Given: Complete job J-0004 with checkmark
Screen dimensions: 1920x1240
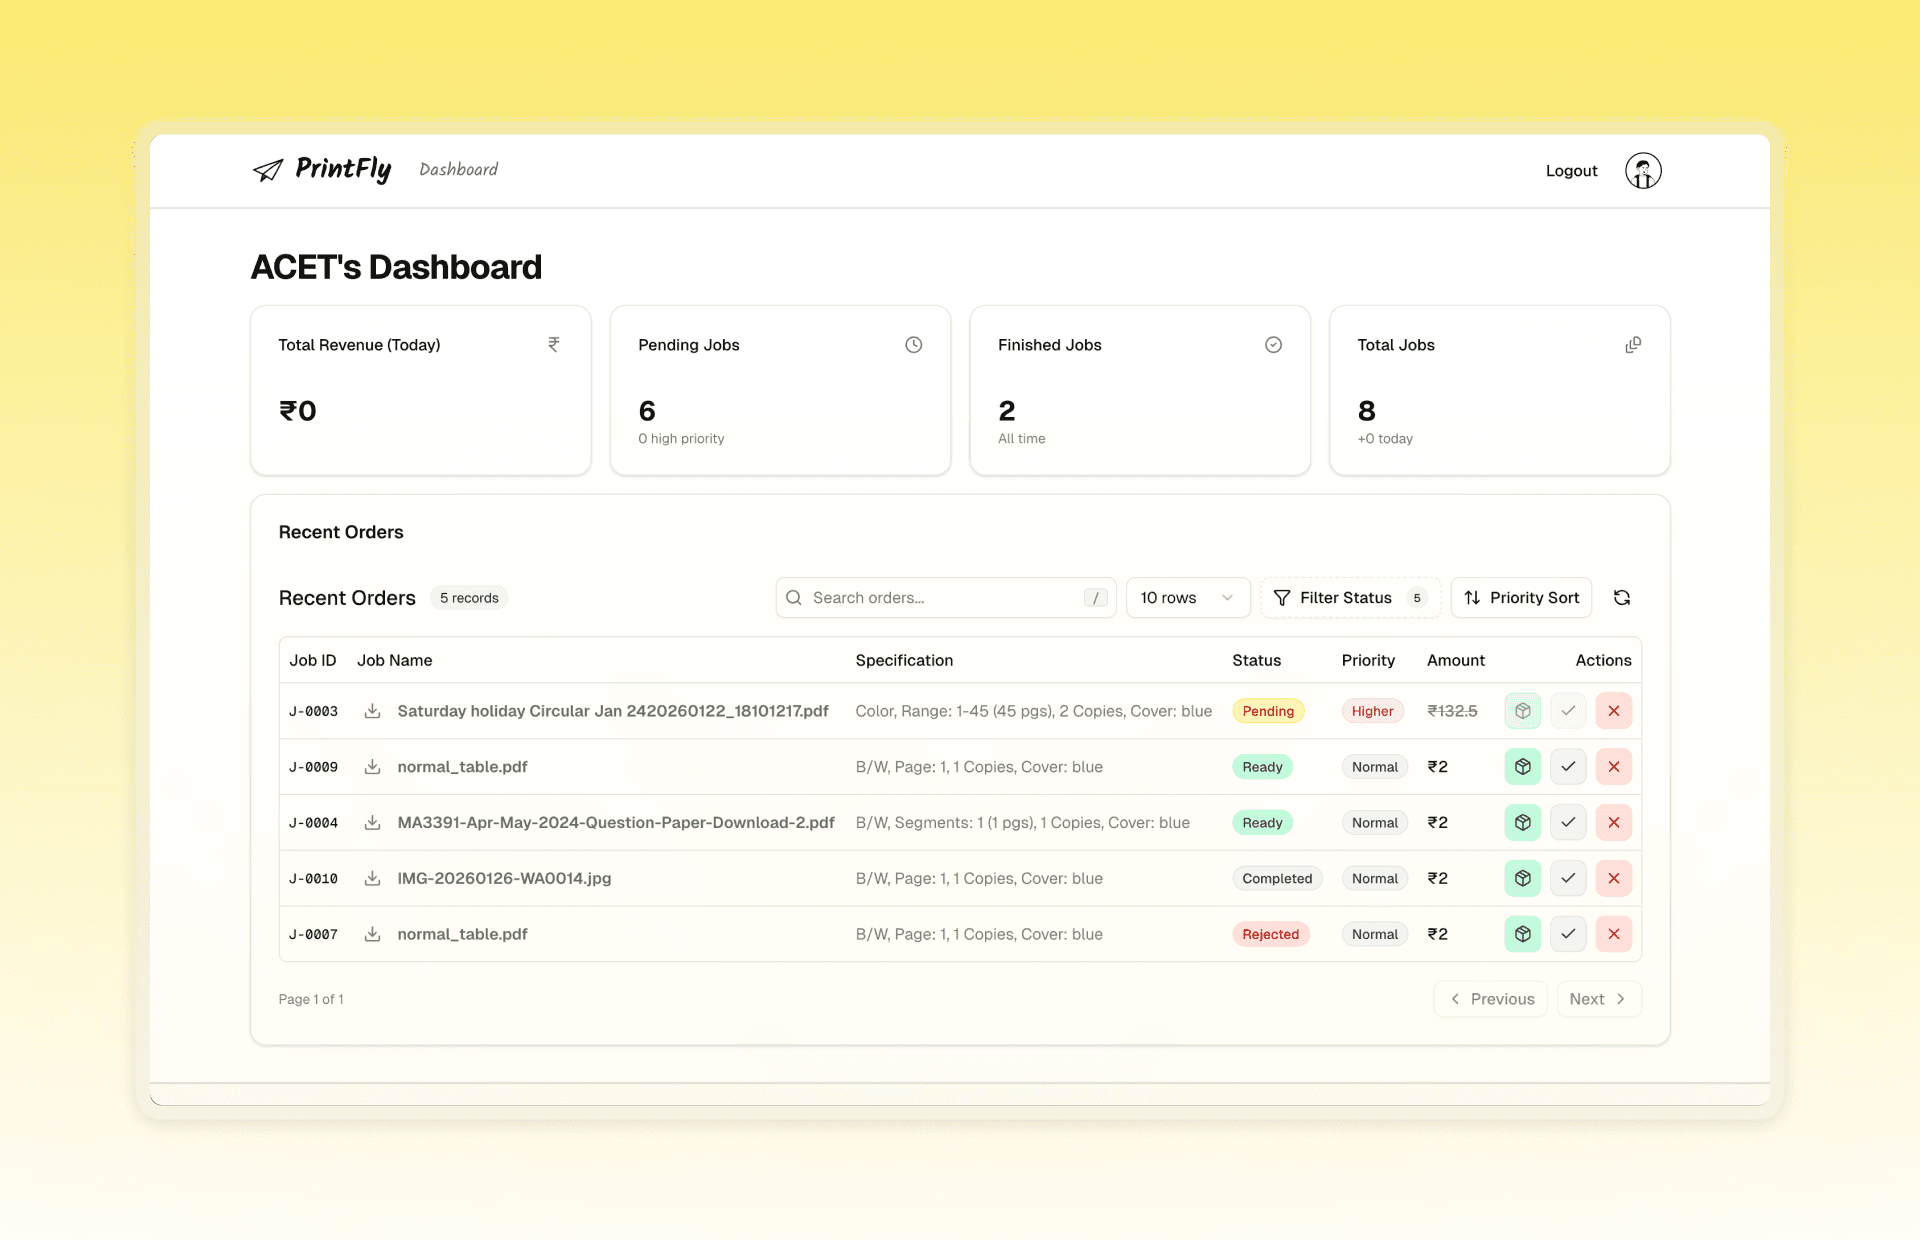Looking at the screenshot, I should coord(1568,822).
